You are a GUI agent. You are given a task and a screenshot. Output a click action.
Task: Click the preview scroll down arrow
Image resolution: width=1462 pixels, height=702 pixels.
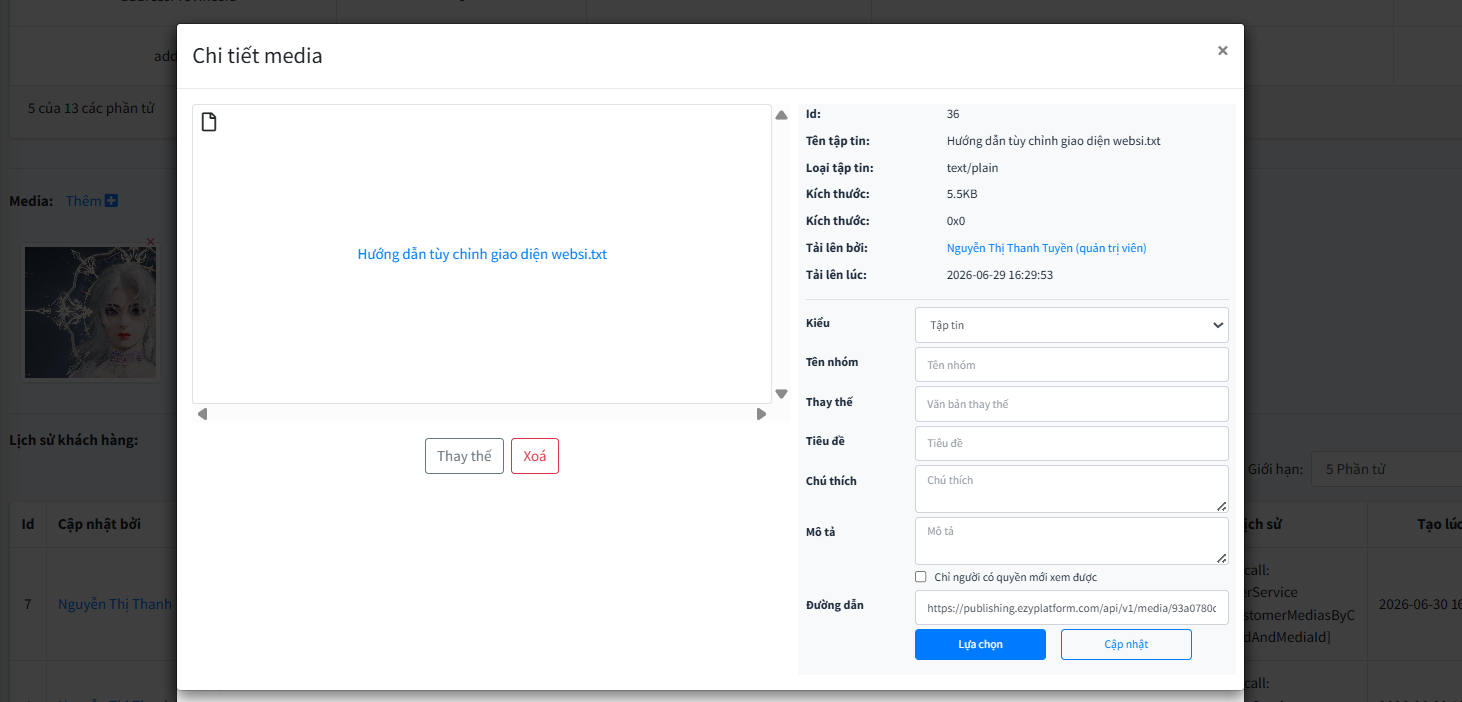[x=782, y=394]
